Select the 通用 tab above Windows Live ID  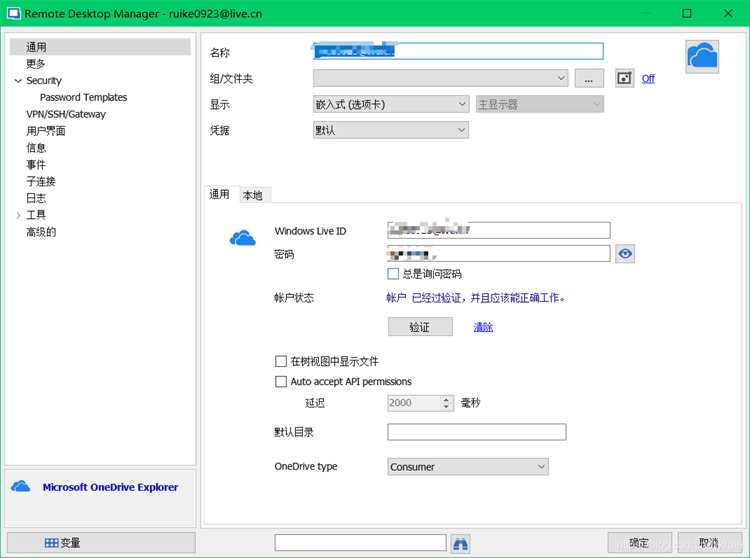pyautogui.click(x=219, y=194)
